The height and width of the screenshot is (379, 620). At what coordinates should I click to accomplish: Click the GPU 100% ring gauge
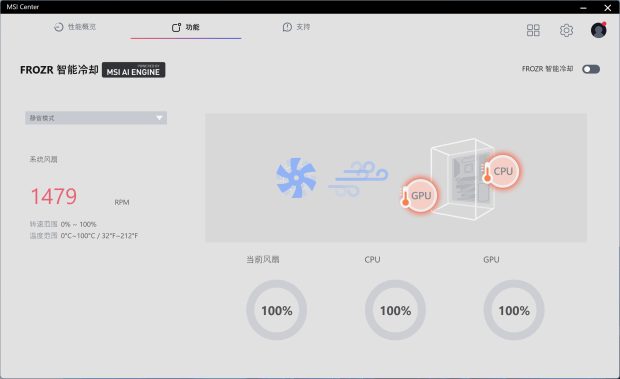click(514, 310)
